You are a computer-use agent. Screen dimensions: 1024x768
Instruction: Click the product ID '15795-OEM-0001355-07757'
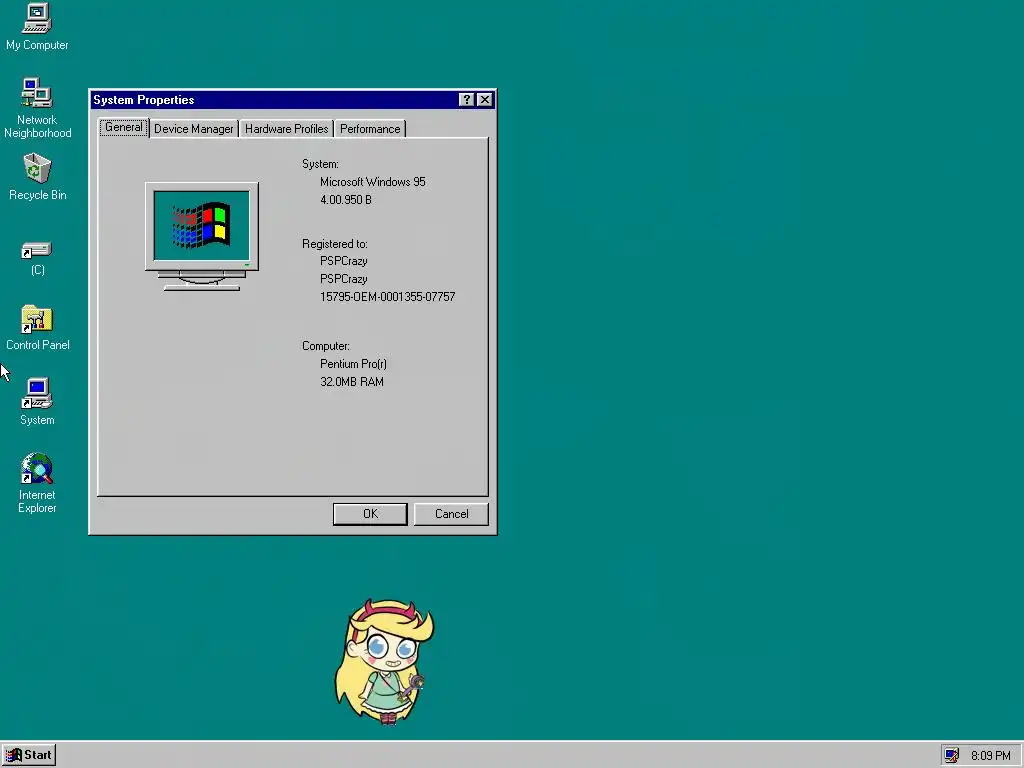(387, 296)
